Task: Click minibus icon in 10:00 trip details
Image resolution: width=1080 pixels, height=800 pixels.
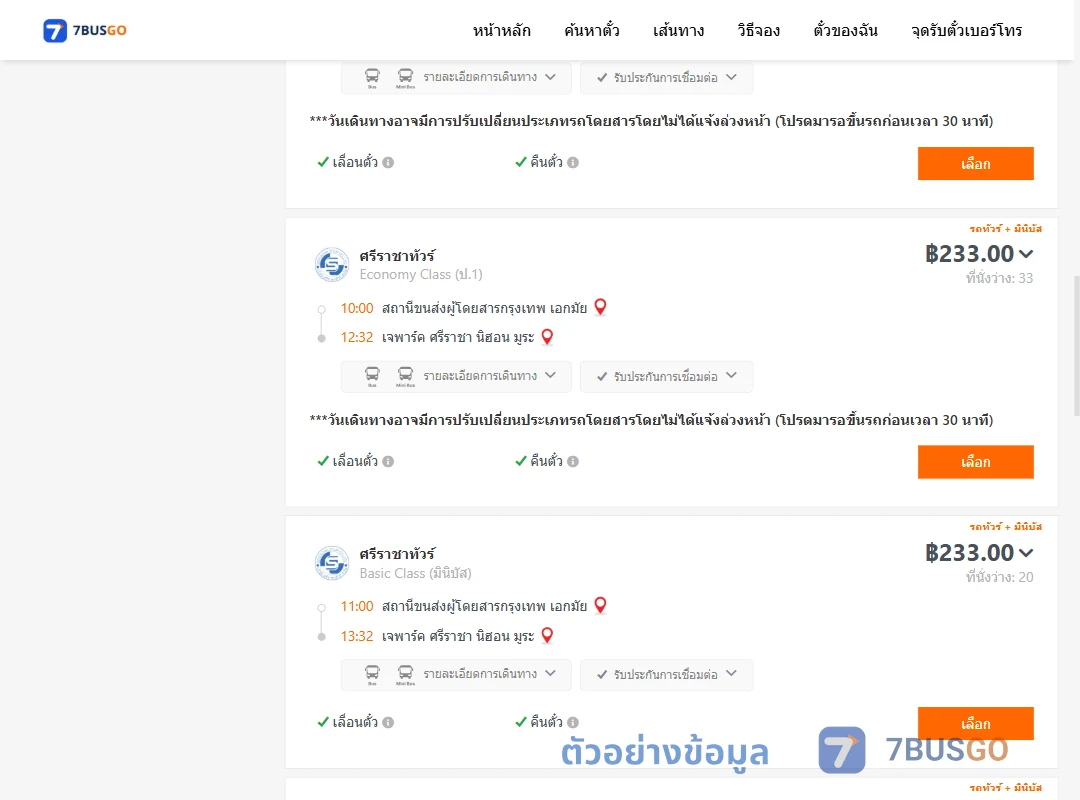Action: click(x=405, y=376)
